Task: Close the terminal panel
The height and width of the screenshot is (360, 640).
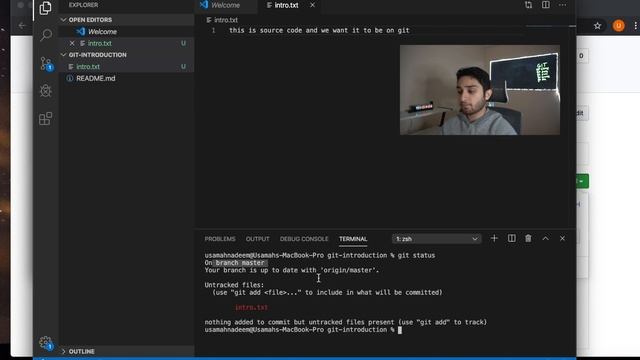Action: tap(562, 238)
